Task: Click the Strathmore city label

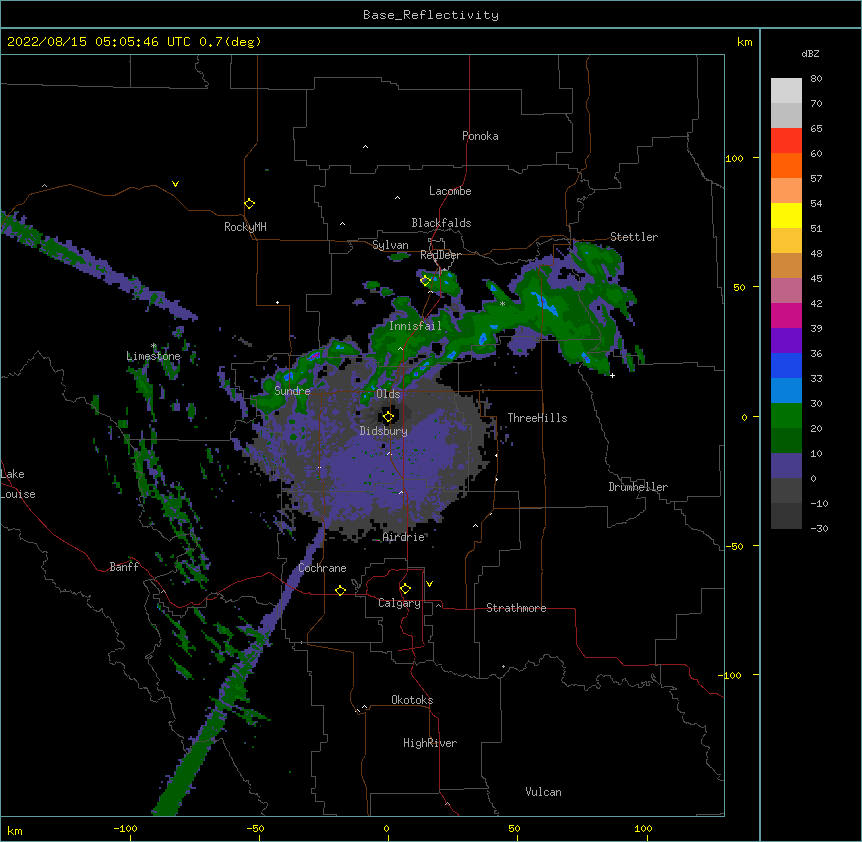Action: click(x=516, y=608)
